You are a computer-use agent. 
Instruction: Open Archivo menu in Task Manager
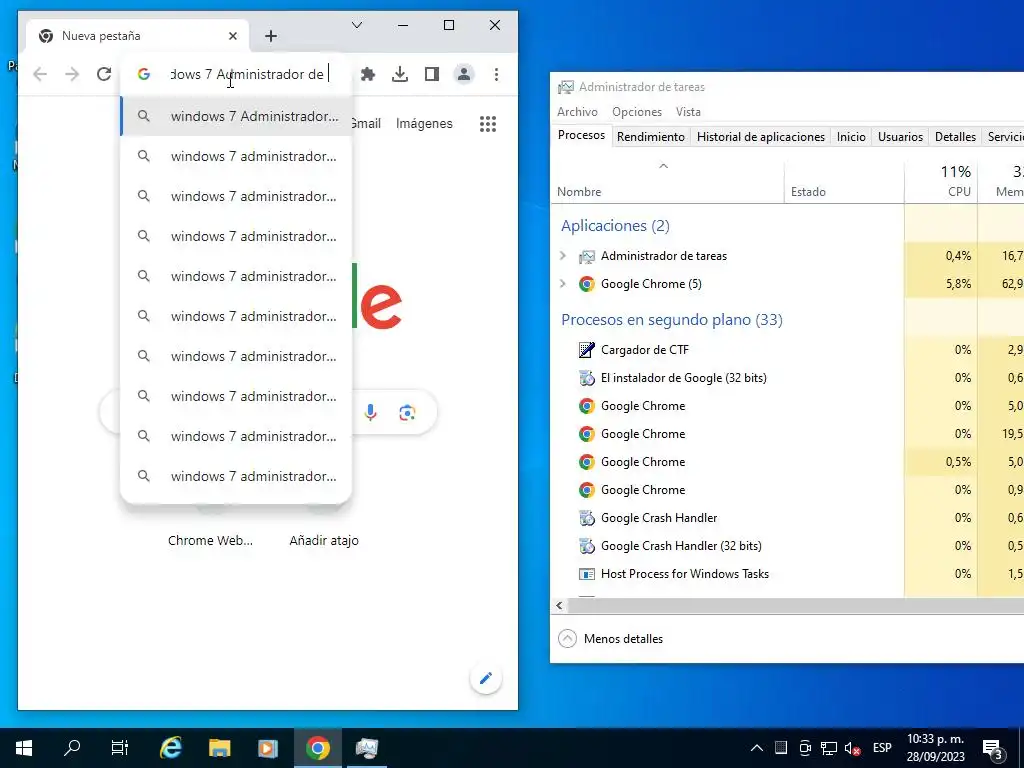[577, 112]
